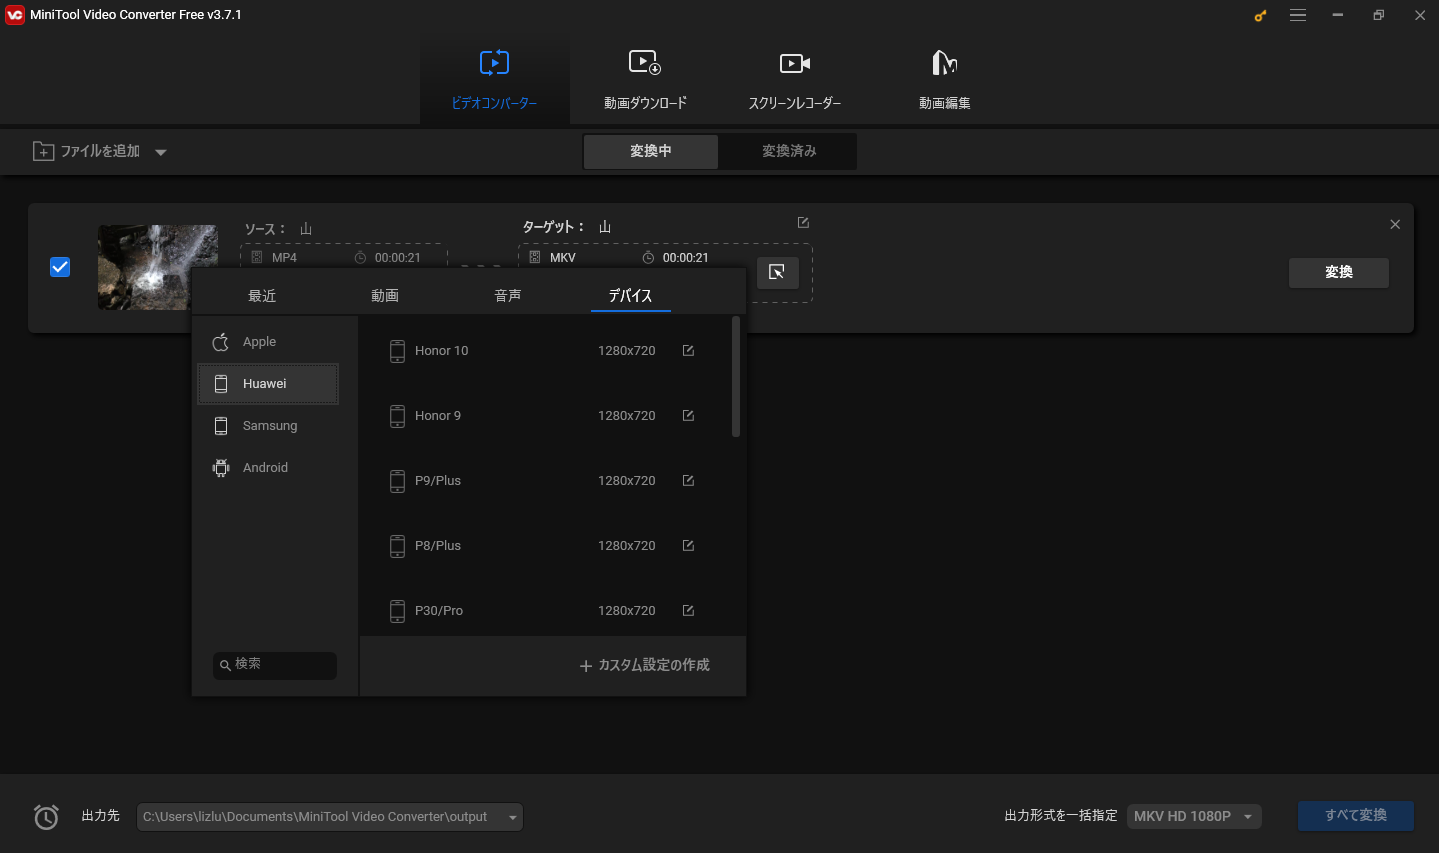Click the target name edit icon
1439x853 pixels.
coord(803,223)
